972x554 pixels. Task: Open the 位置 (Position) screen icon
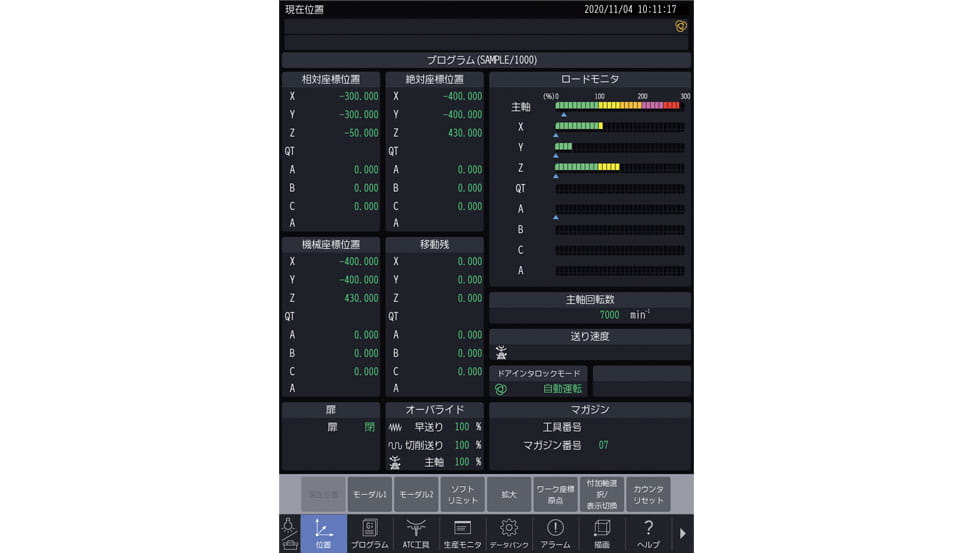click(x=323, y=533)
